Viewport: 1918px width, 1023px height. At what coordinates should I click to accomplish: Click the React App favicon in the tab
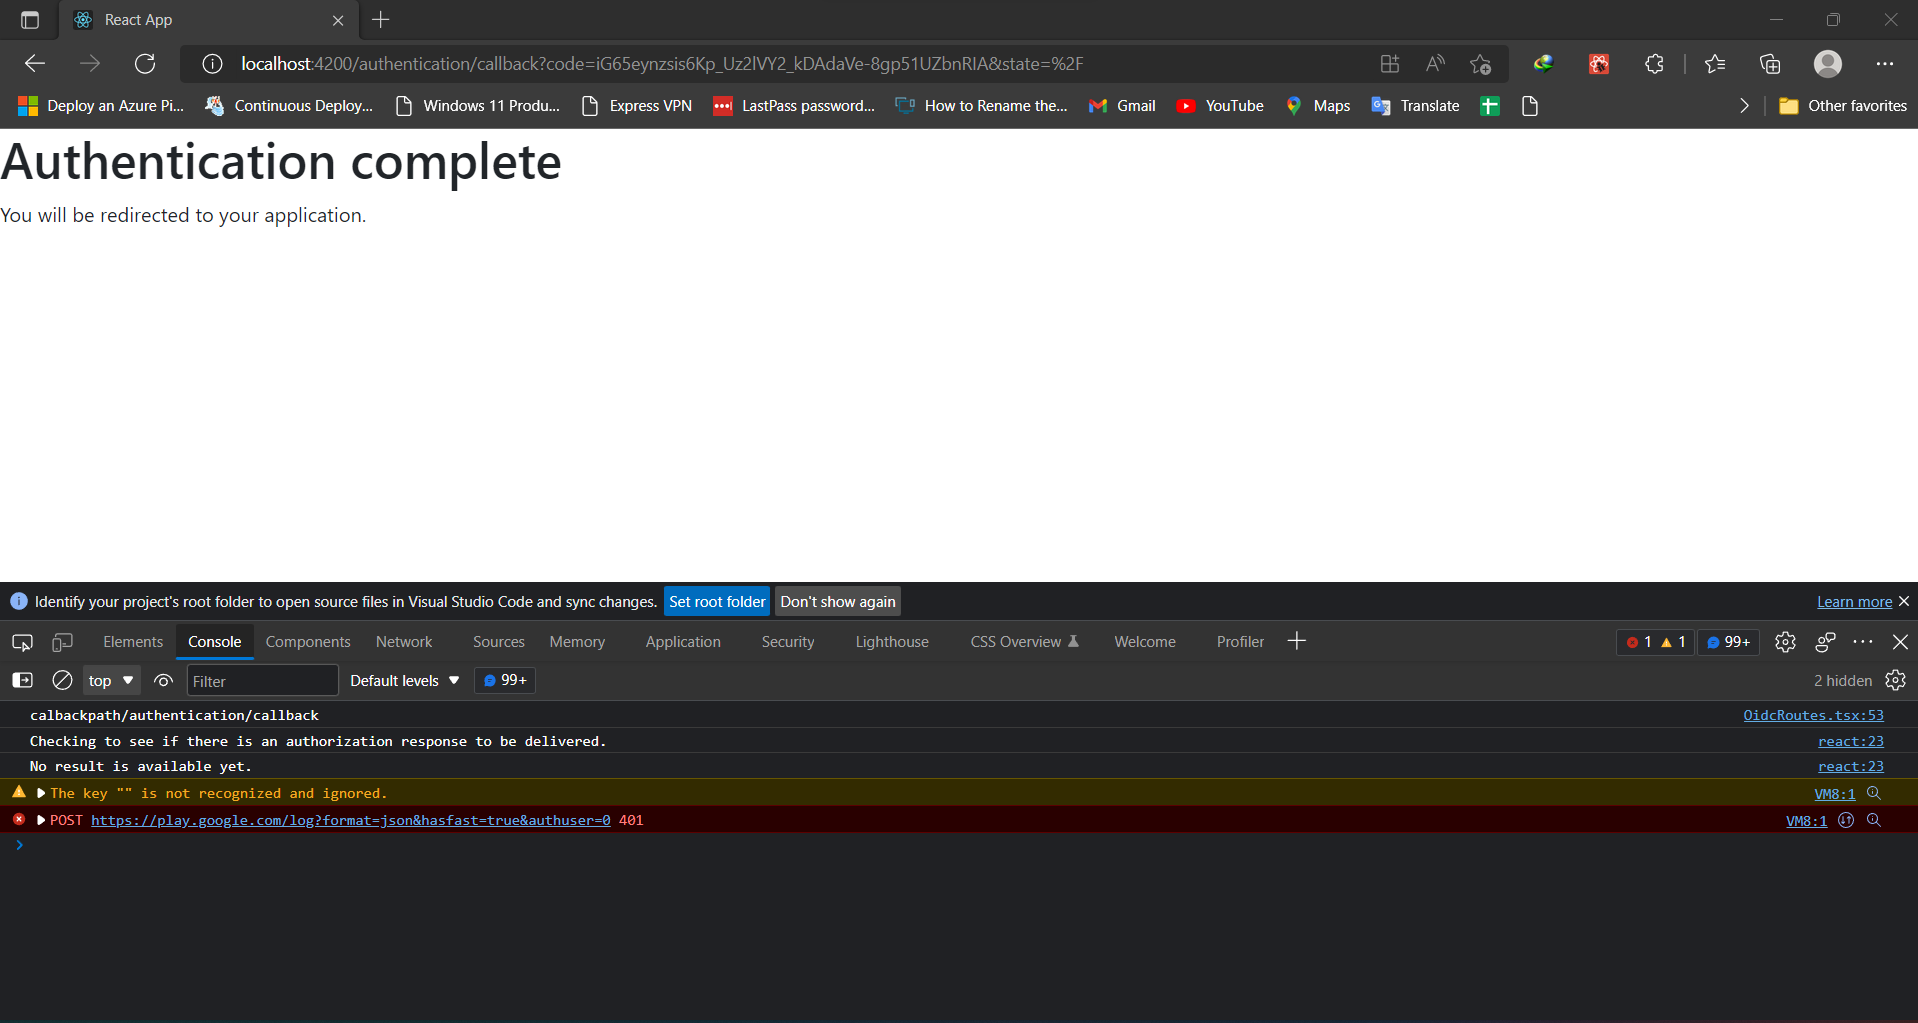click(82, 19)
